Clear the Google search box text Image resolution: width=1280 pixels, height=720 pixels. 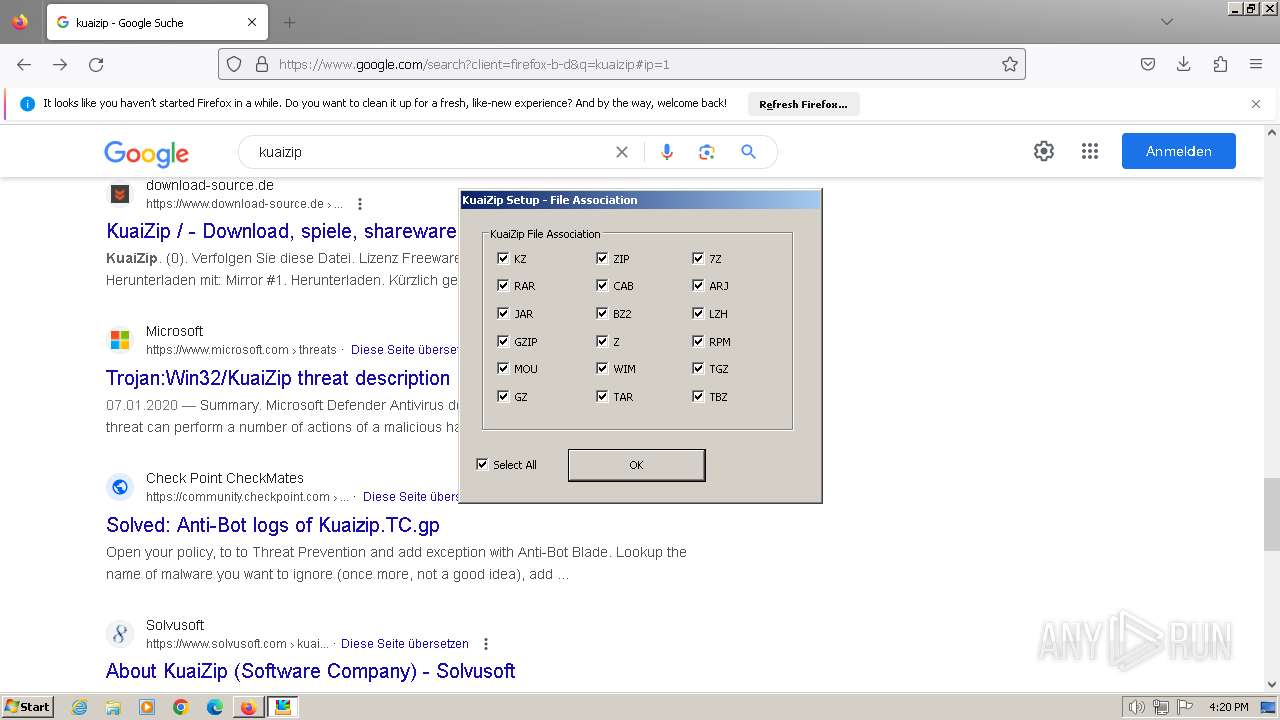tap(622, 152)
